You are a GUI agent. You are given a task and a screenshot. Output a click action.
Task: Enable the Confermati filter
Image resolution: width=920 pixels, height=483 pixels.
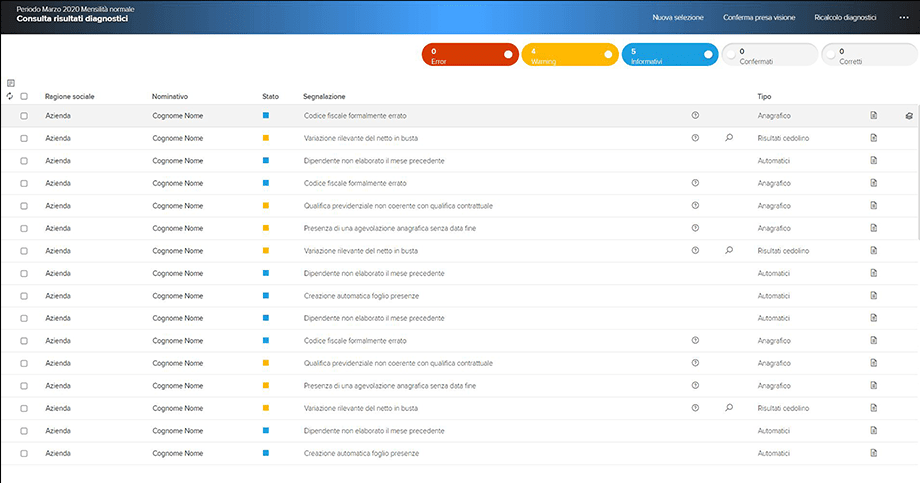pos(769,55)
